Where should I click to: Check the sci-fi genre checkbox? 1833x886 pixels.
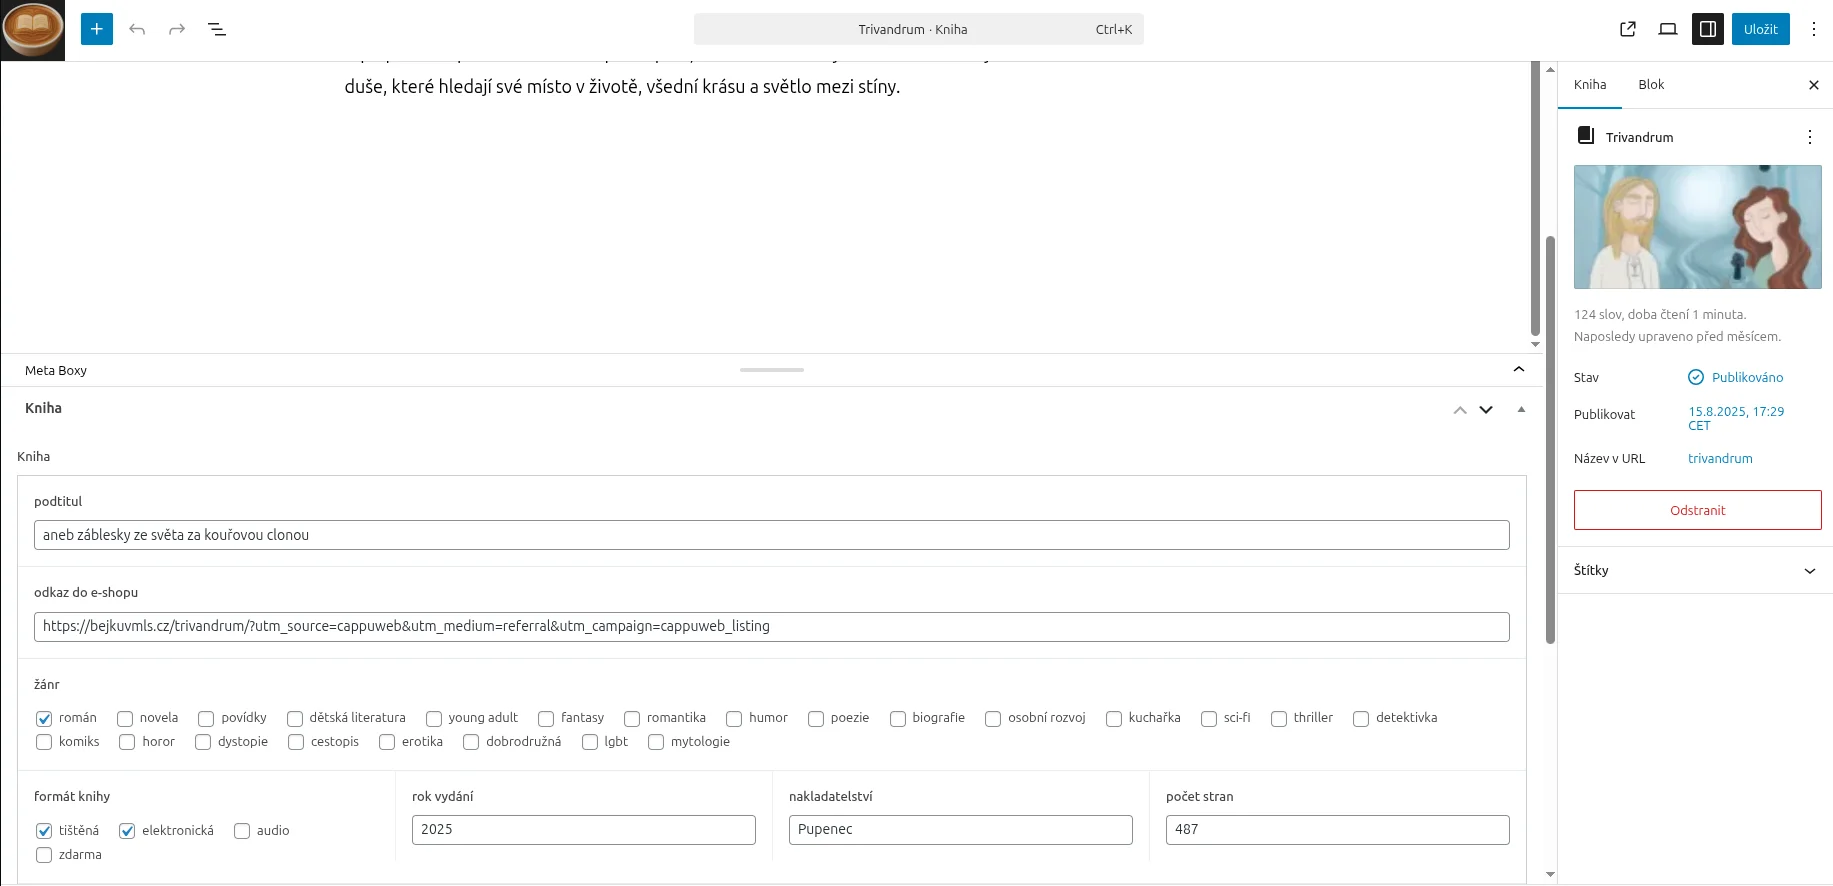1209,718
